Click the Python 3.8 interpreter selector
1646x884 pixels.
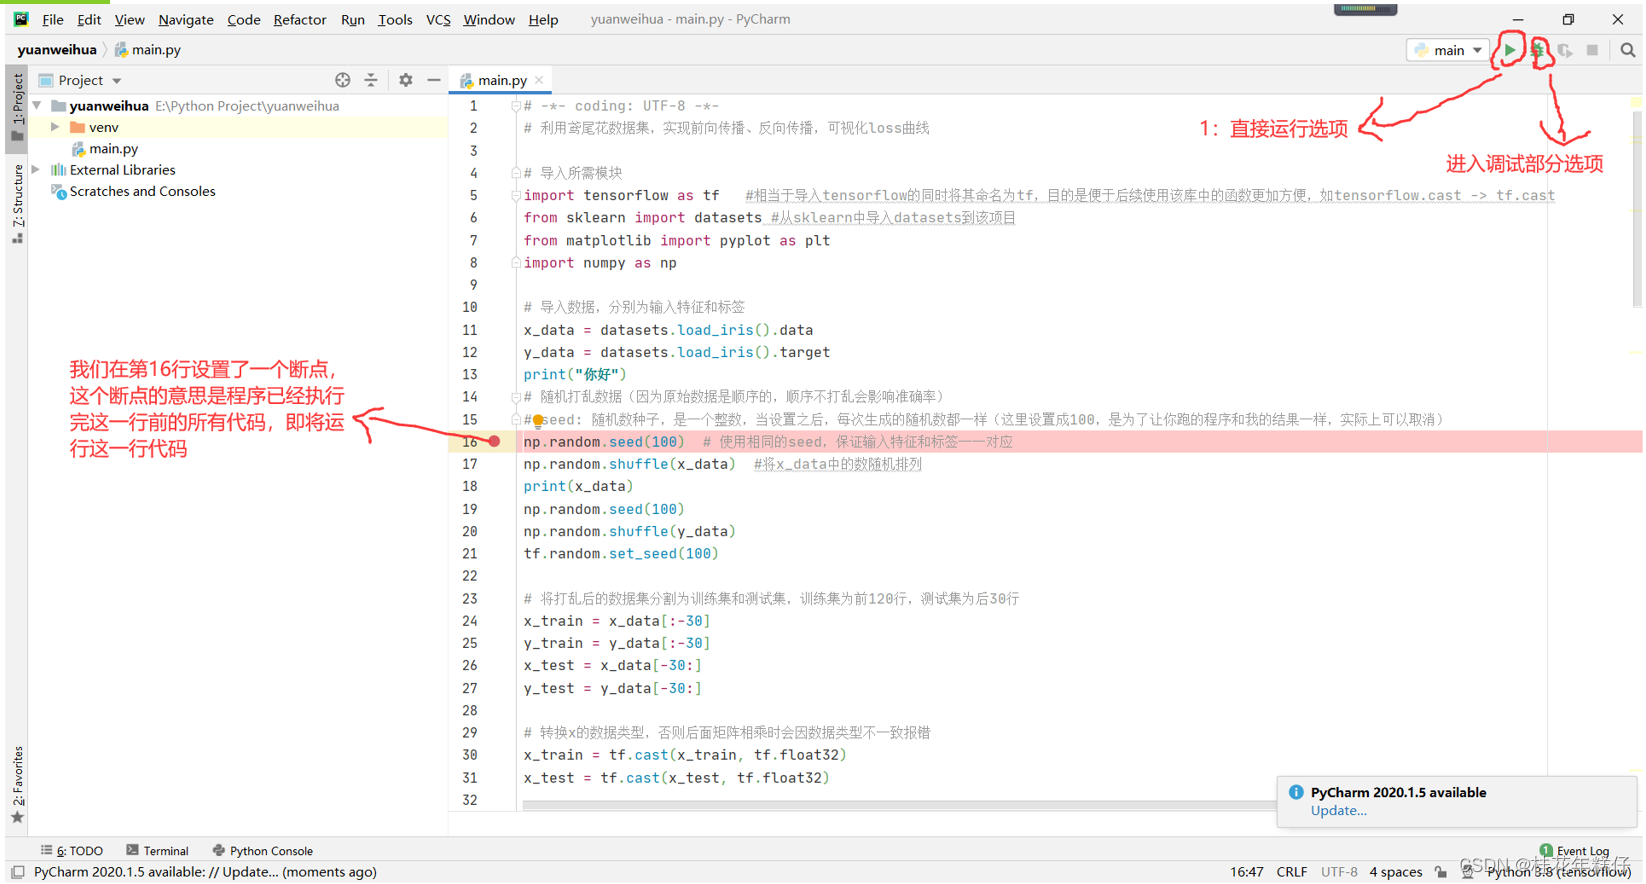1559,872
